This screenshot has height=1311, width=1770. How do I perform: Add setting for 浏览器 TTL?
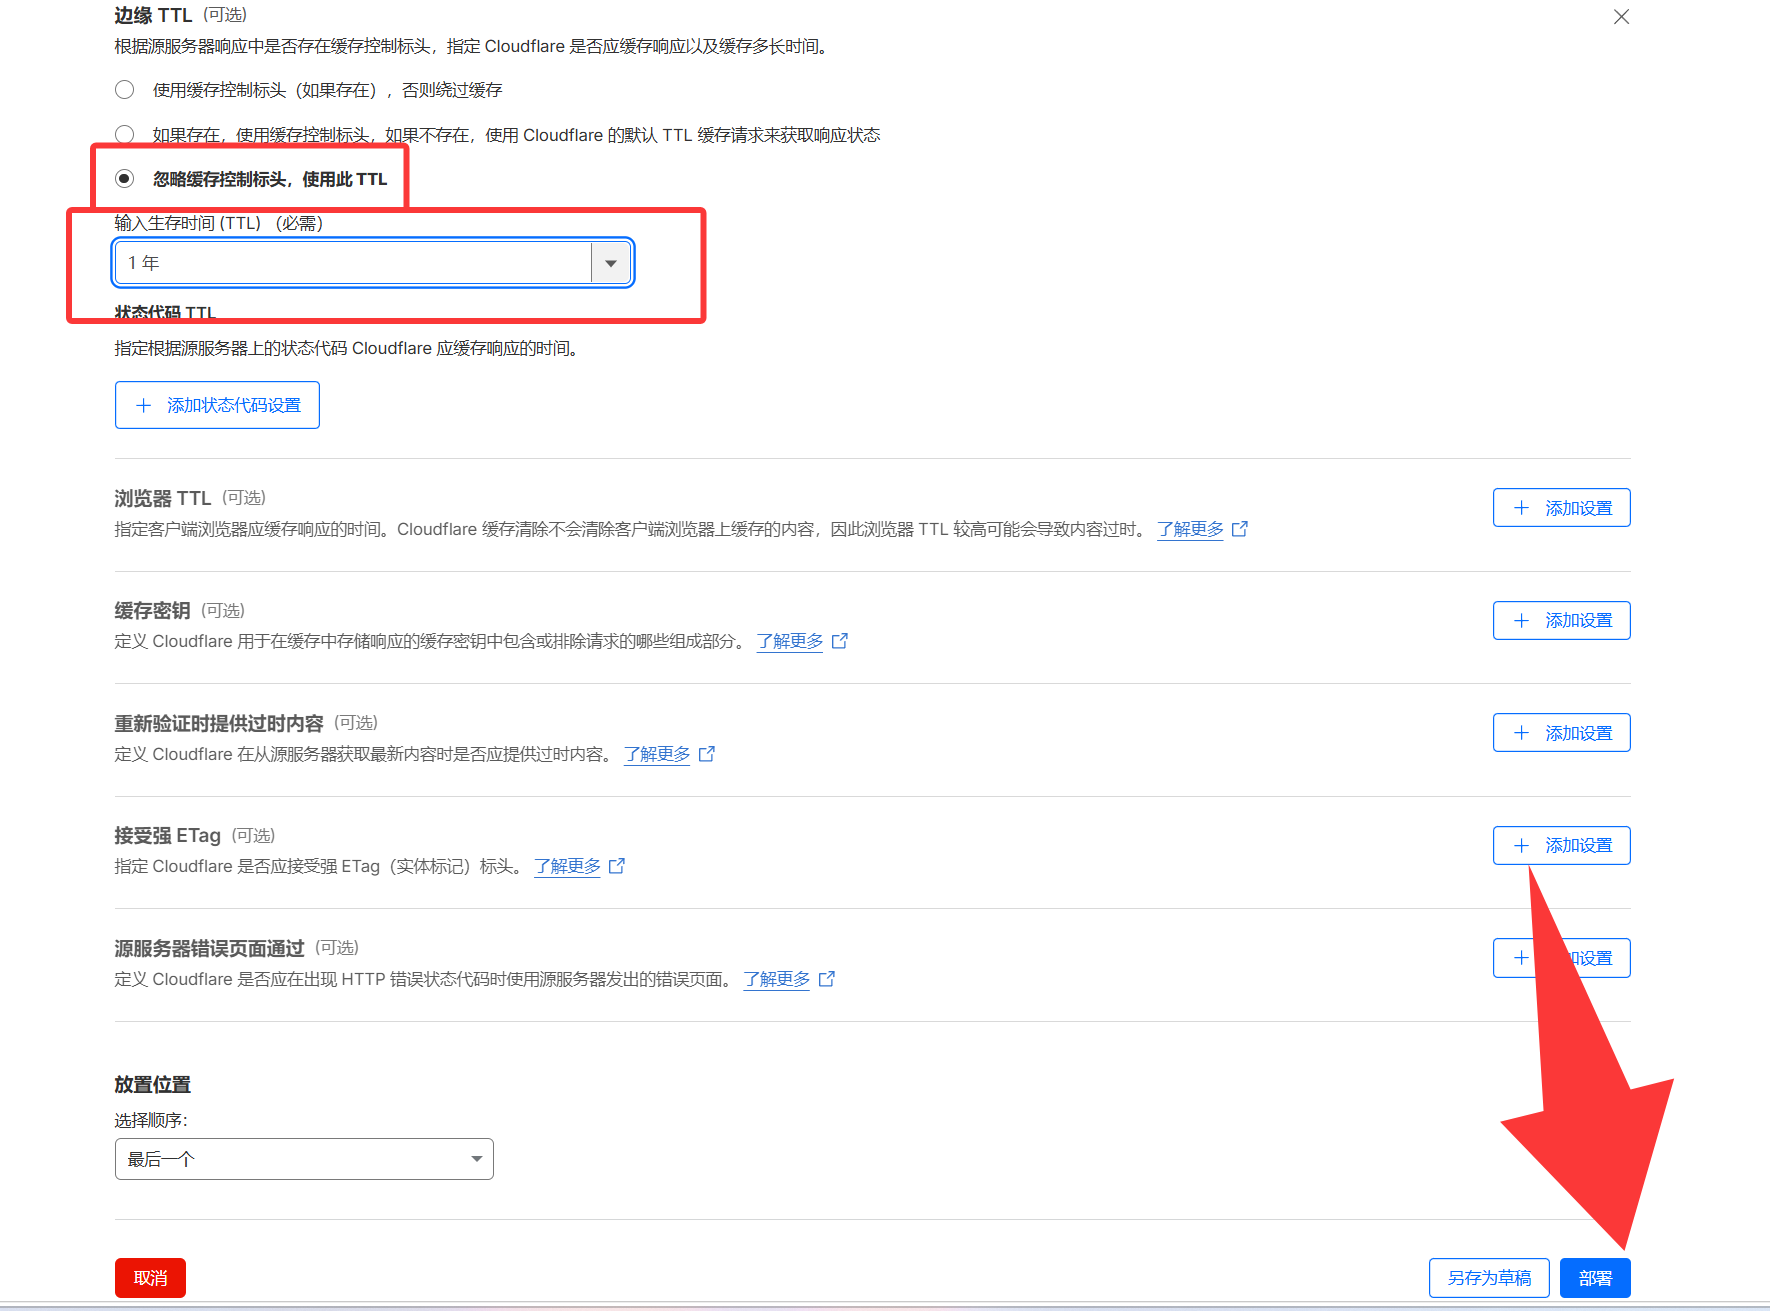(x=1561, y=508)
